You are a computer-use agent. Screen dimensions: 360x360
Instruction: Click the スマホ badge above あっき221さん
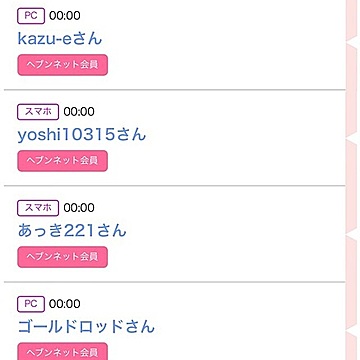[38, 208]
